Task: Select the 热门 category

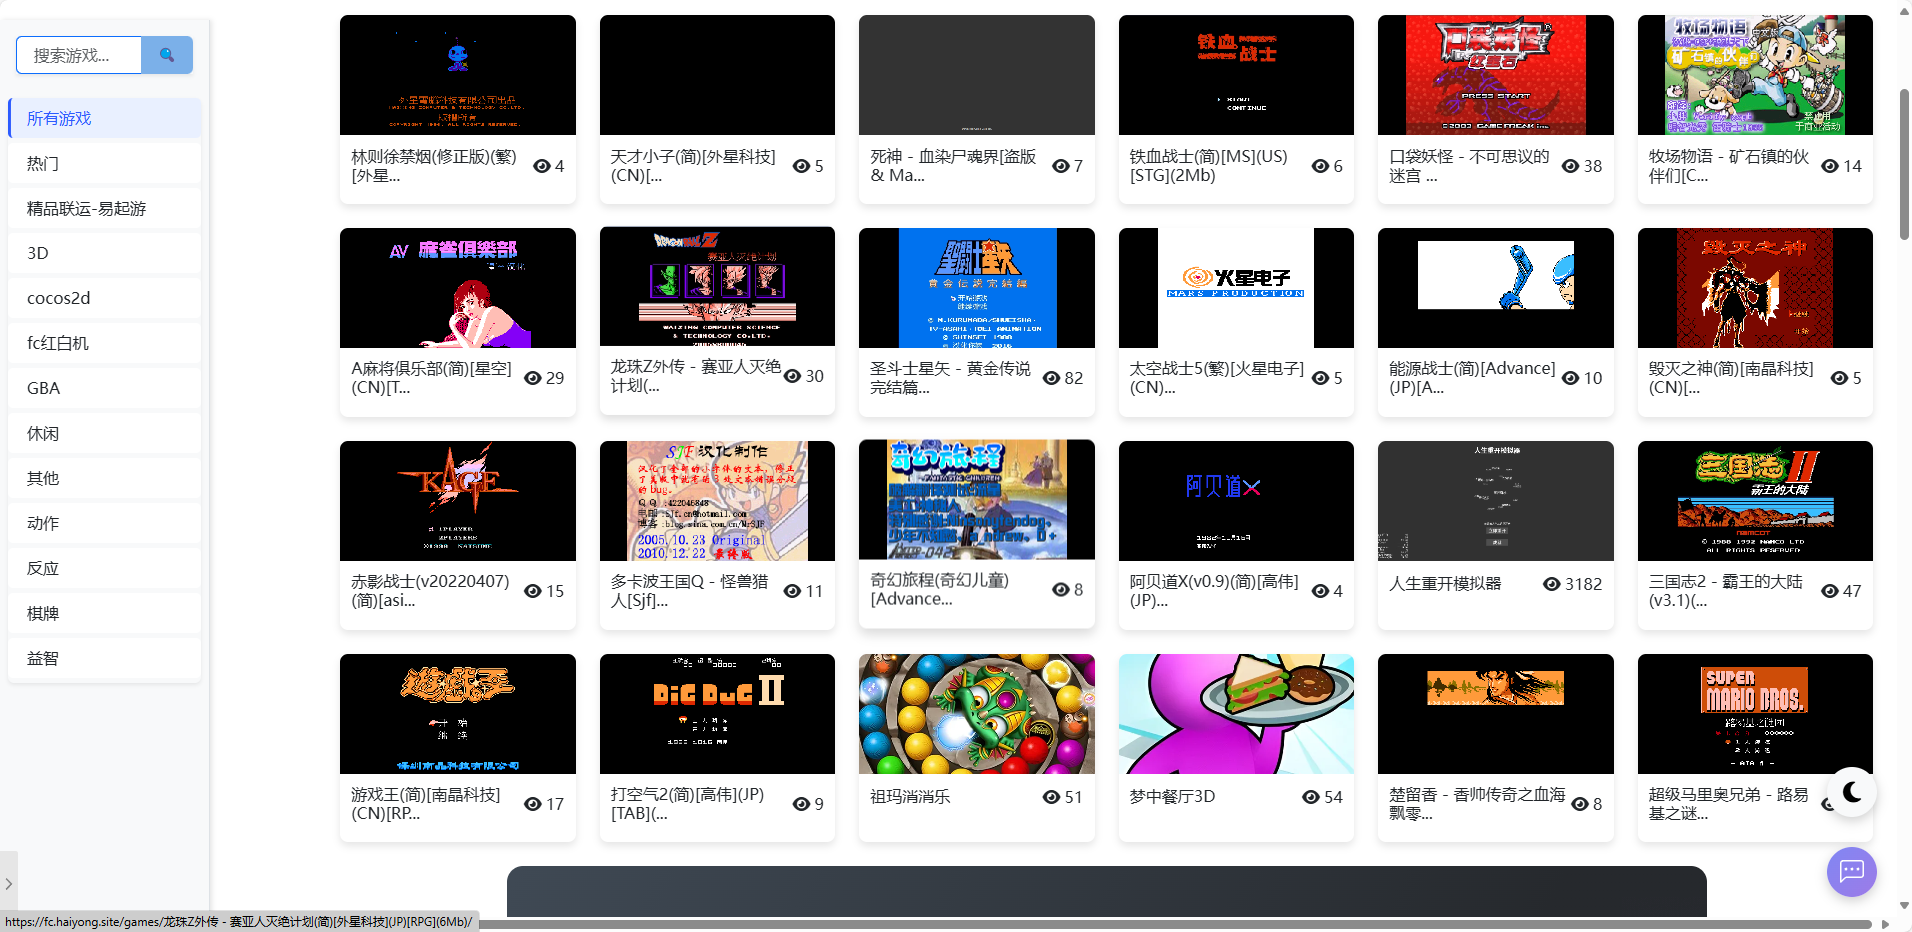Action: tap(105, 163)
